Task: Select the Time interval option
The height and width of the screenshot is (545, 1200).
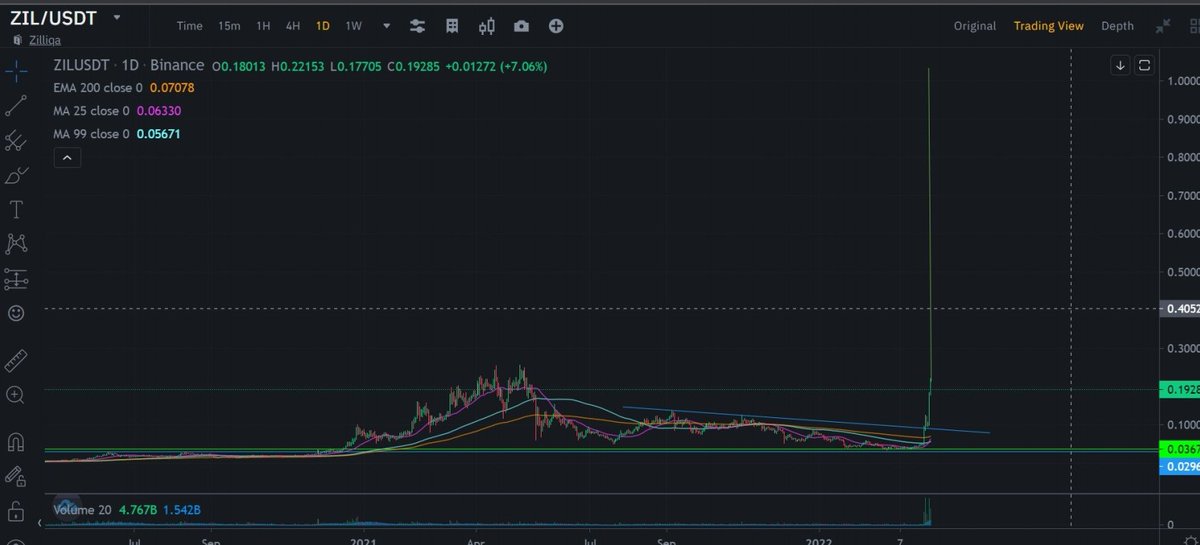Action: [x=189, y=26]
